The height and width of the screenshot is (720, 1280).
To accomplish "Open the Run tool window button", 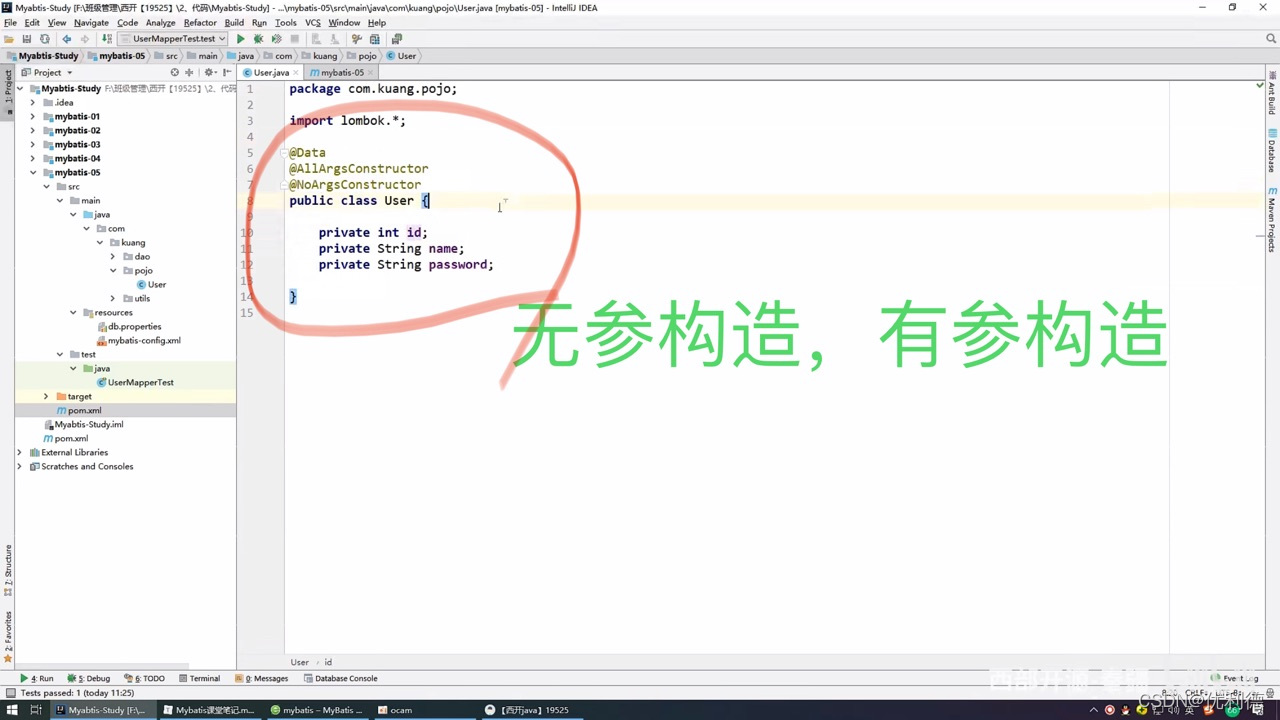I will 37,678.
